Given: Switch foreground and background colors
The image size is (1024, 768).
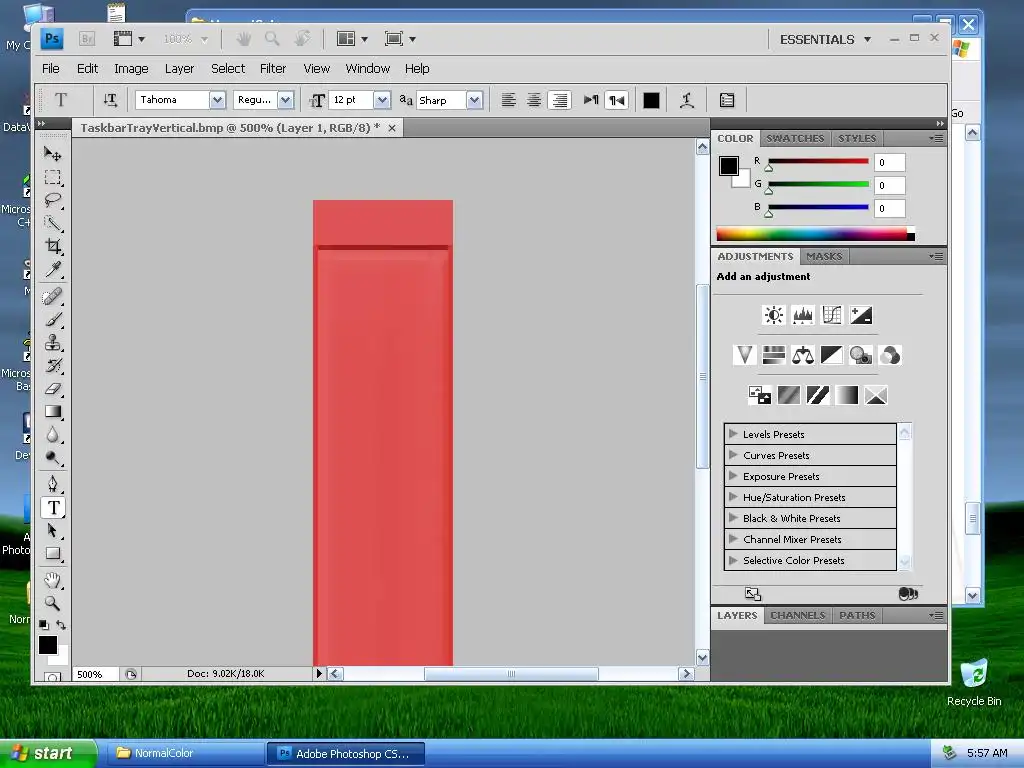Looking at the screenshot, I should point(61,625).
